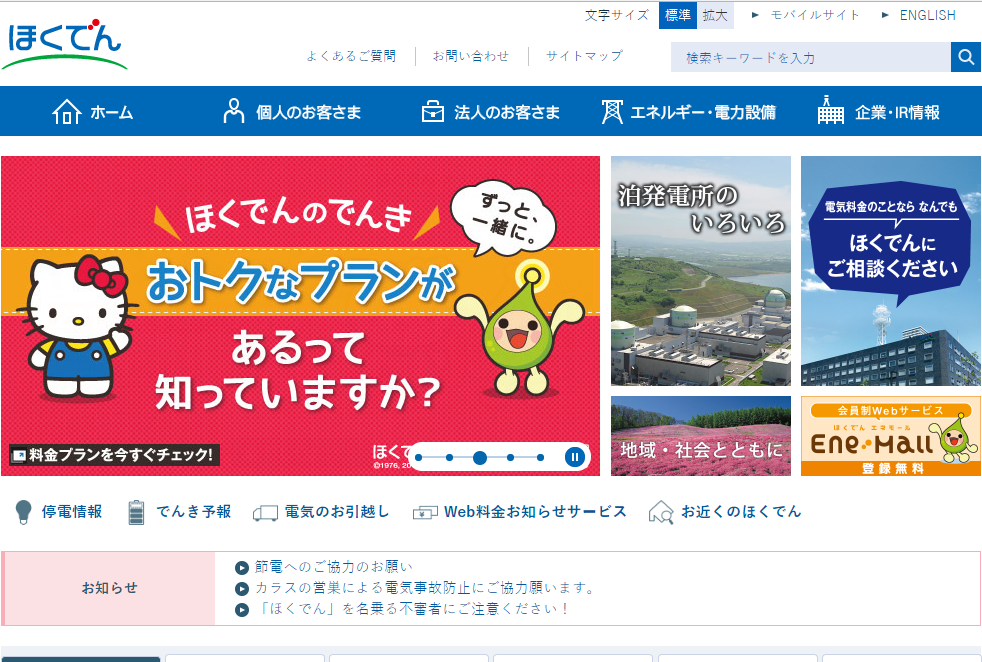982x662 pixels.
Task: Select the active third slide indicator dot
Action: click(480, 457)
